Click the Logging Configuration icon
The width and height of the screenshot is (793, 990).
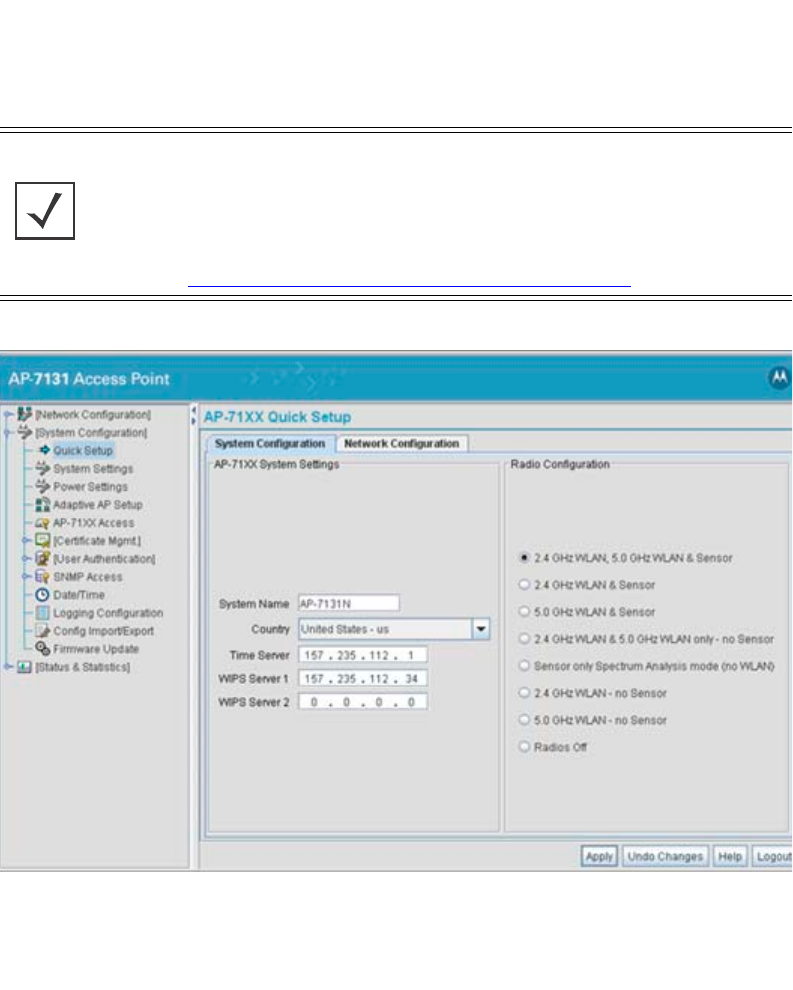point(42,612)
